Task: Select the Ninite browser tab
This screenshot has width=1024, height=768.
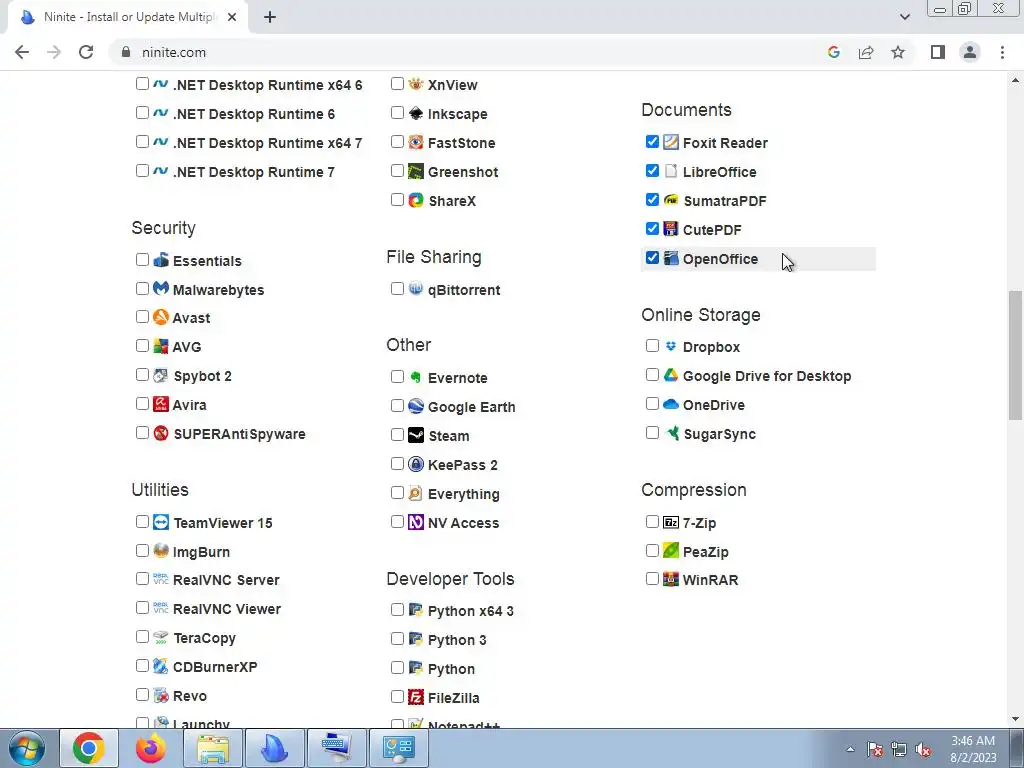Action: 127,17
